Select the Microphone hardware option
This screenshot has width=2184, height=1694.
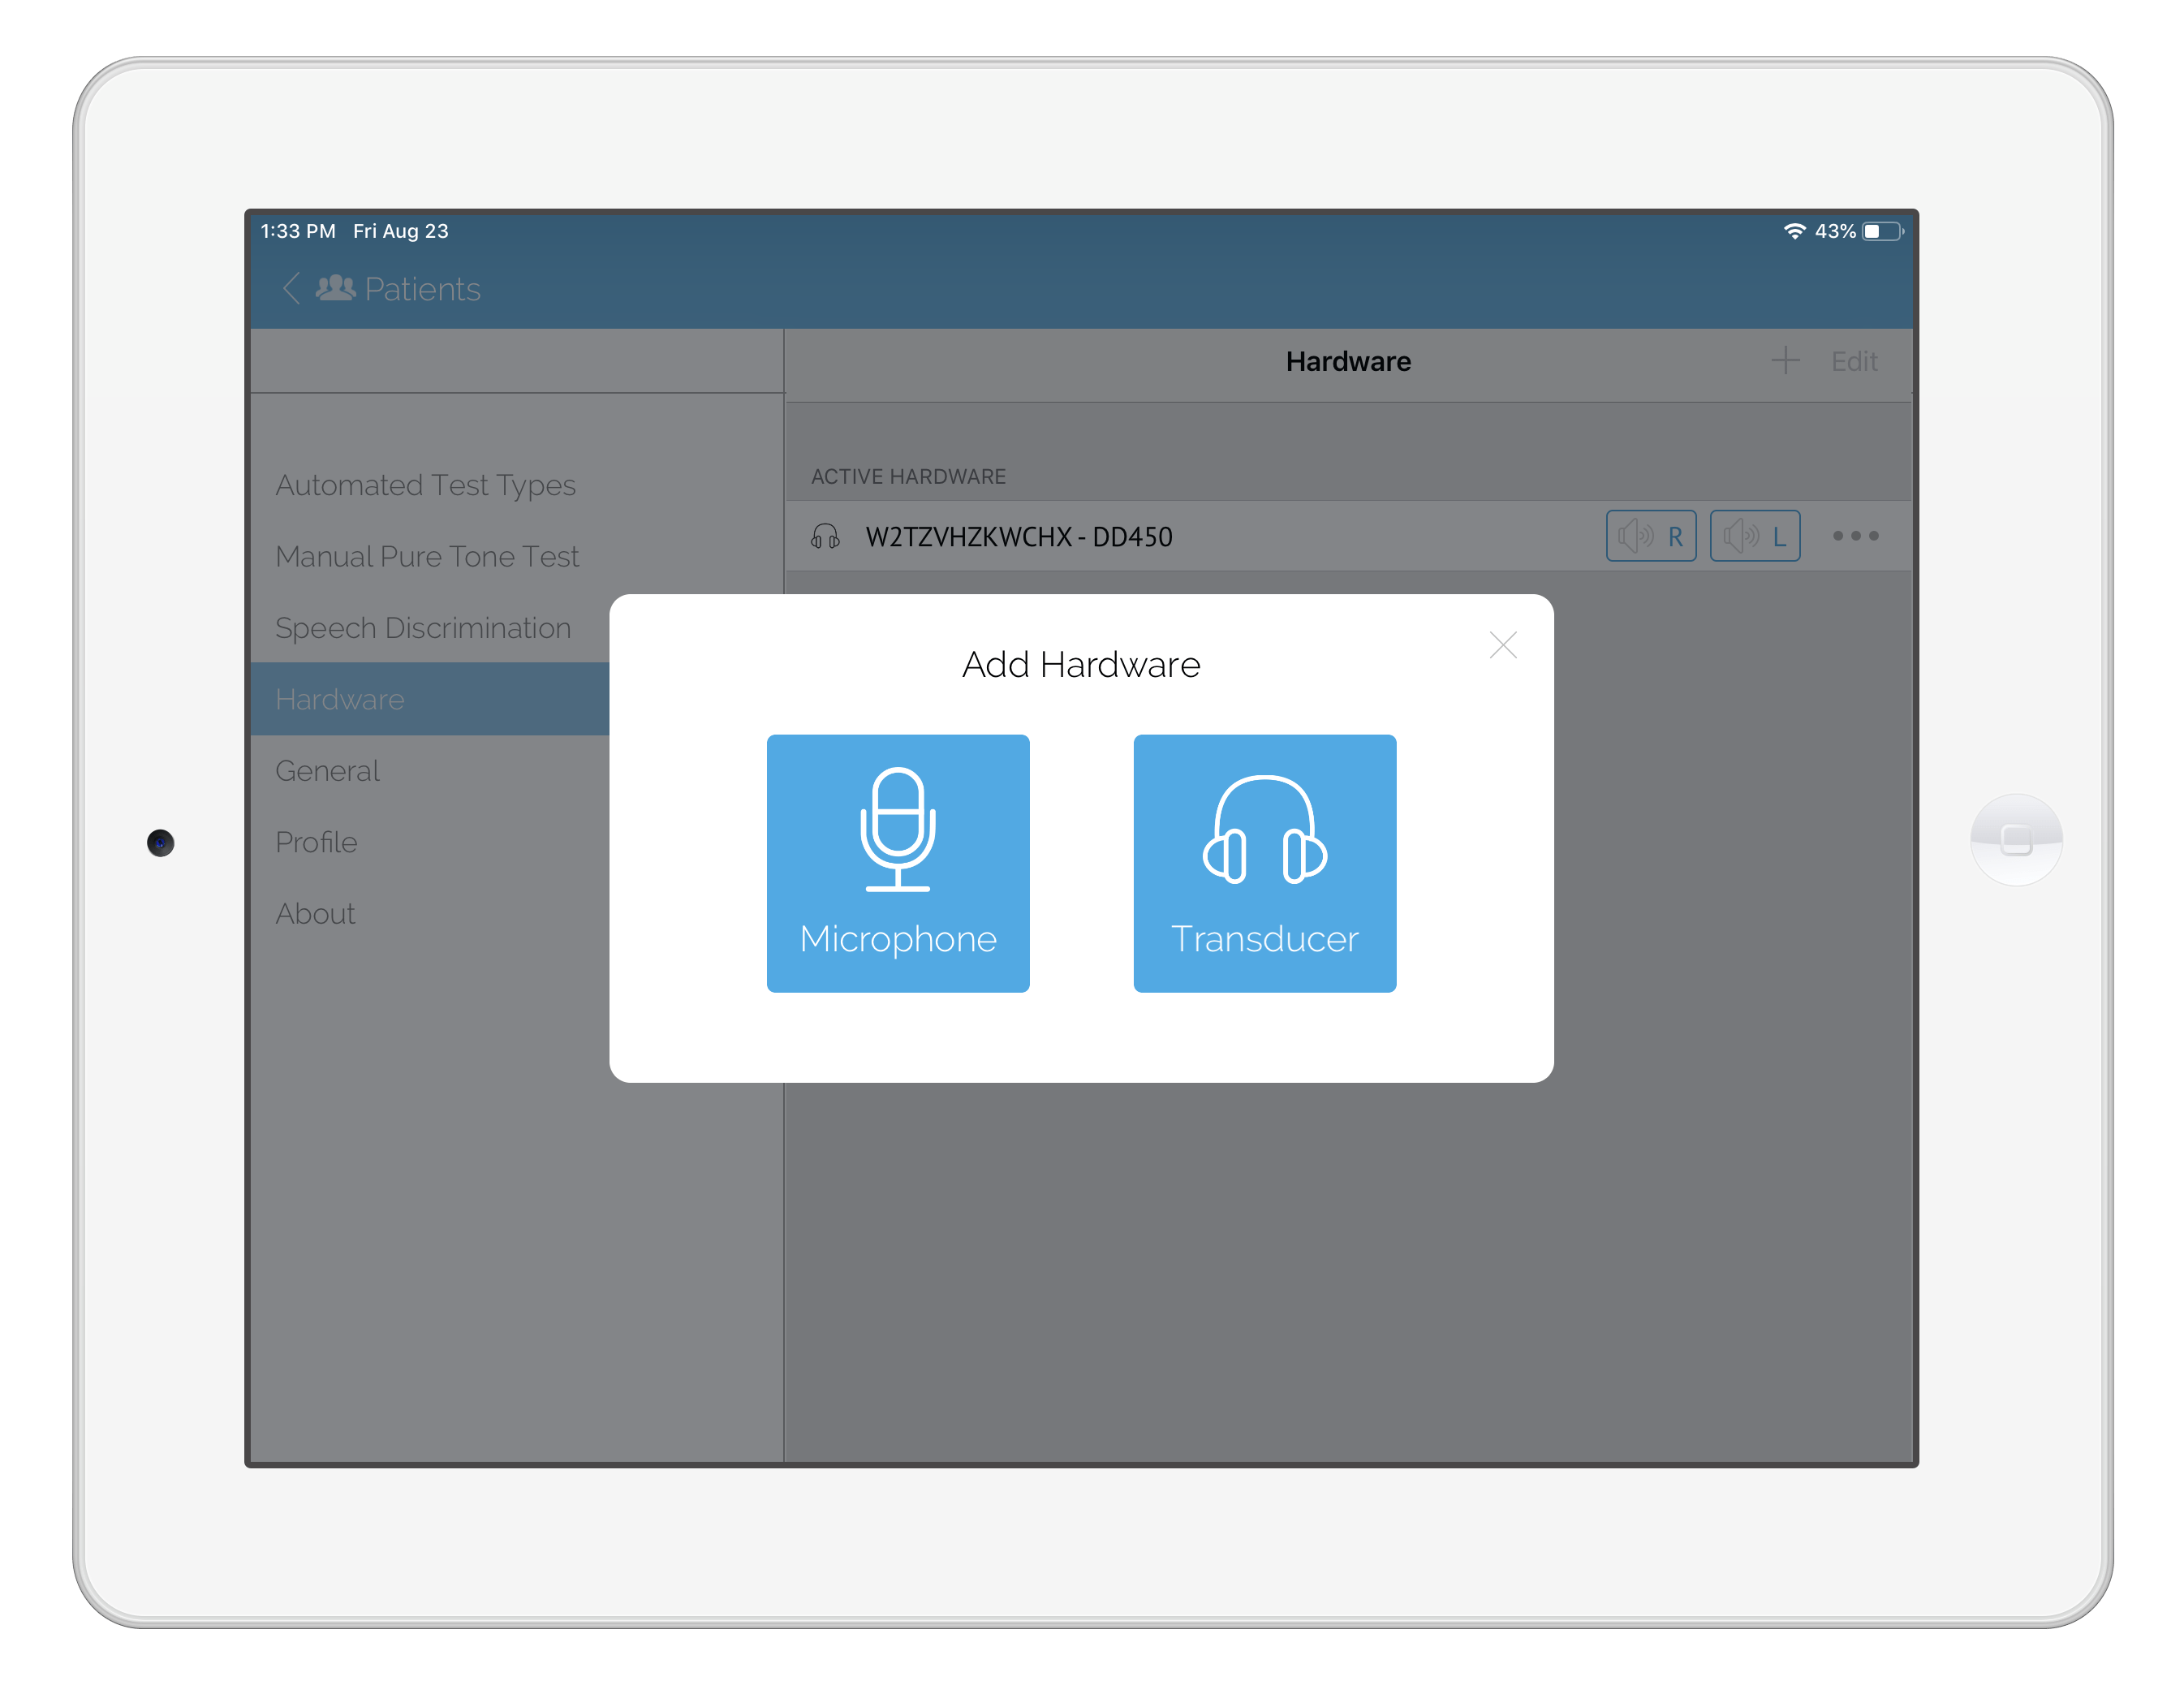pos(897,862)
